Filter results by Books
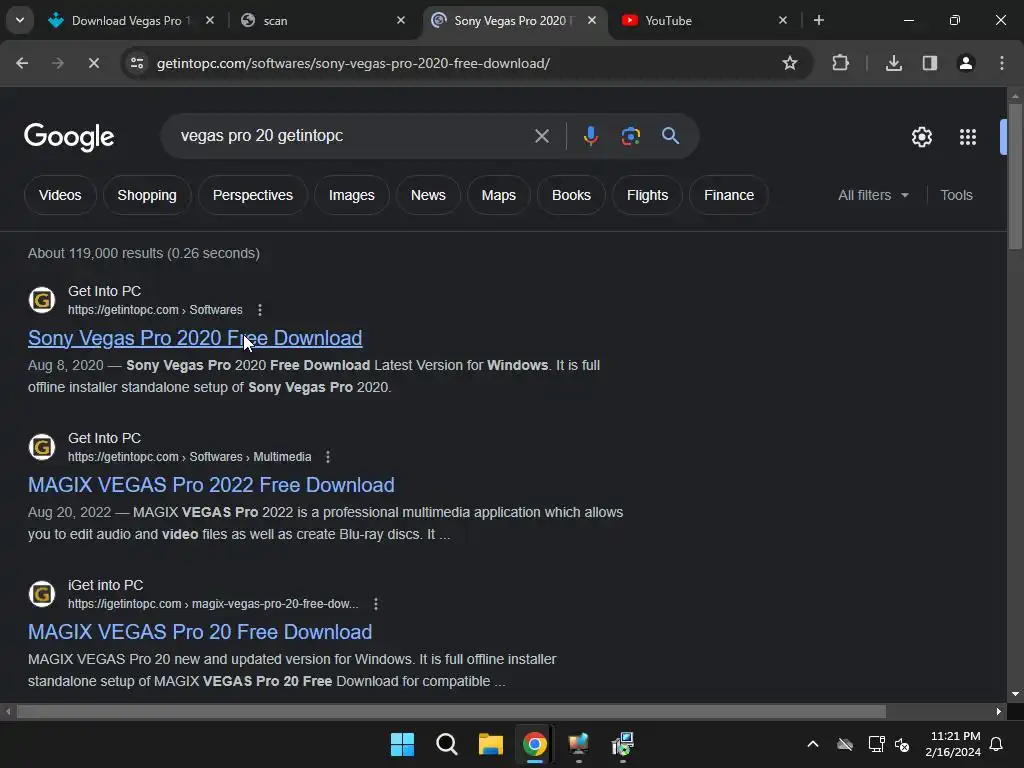 tap(571, 195)
